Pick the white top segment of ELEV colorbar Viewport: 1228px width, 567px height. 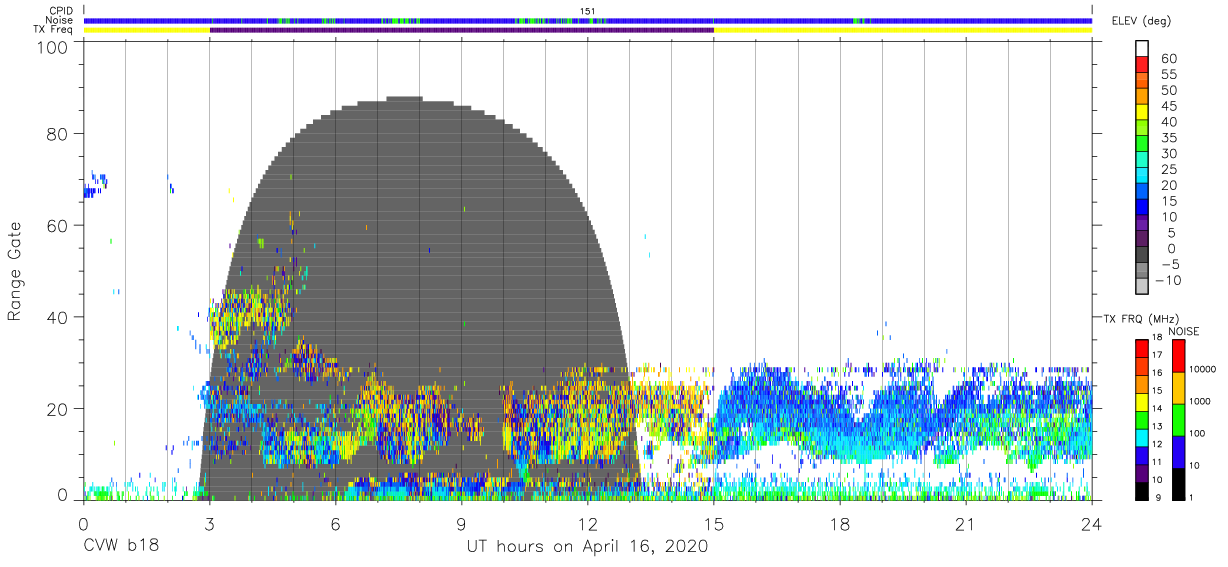pos(1144,48)
